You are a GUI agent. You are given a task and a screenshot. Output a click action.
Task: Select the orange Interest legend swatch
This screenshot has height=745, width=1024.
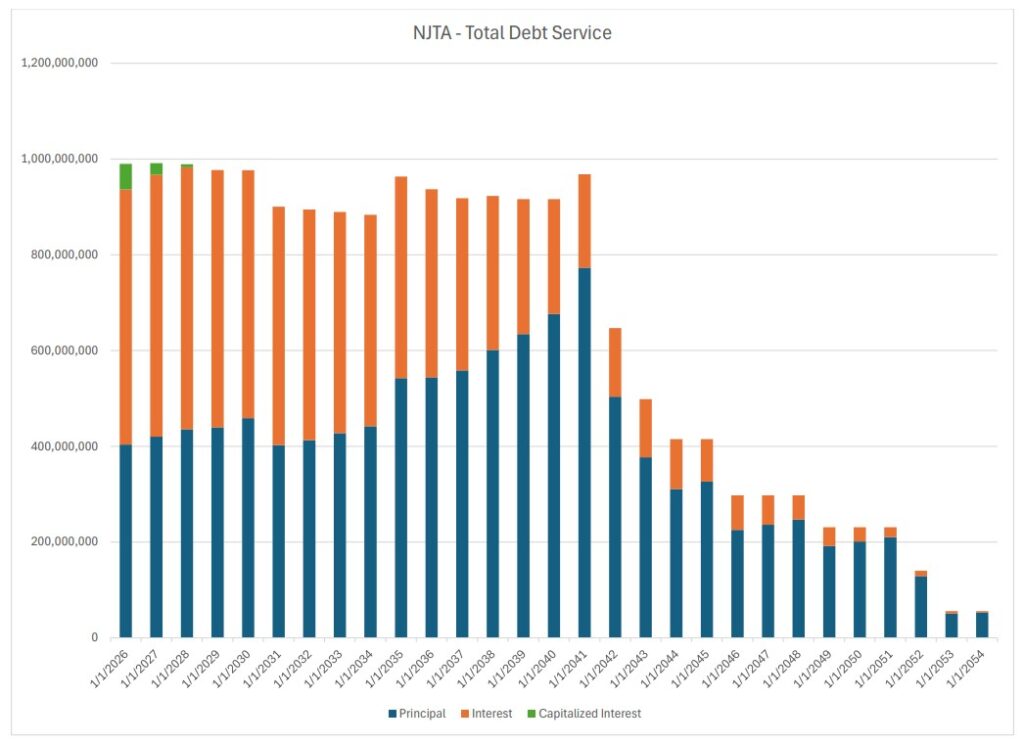click(464, 714)
